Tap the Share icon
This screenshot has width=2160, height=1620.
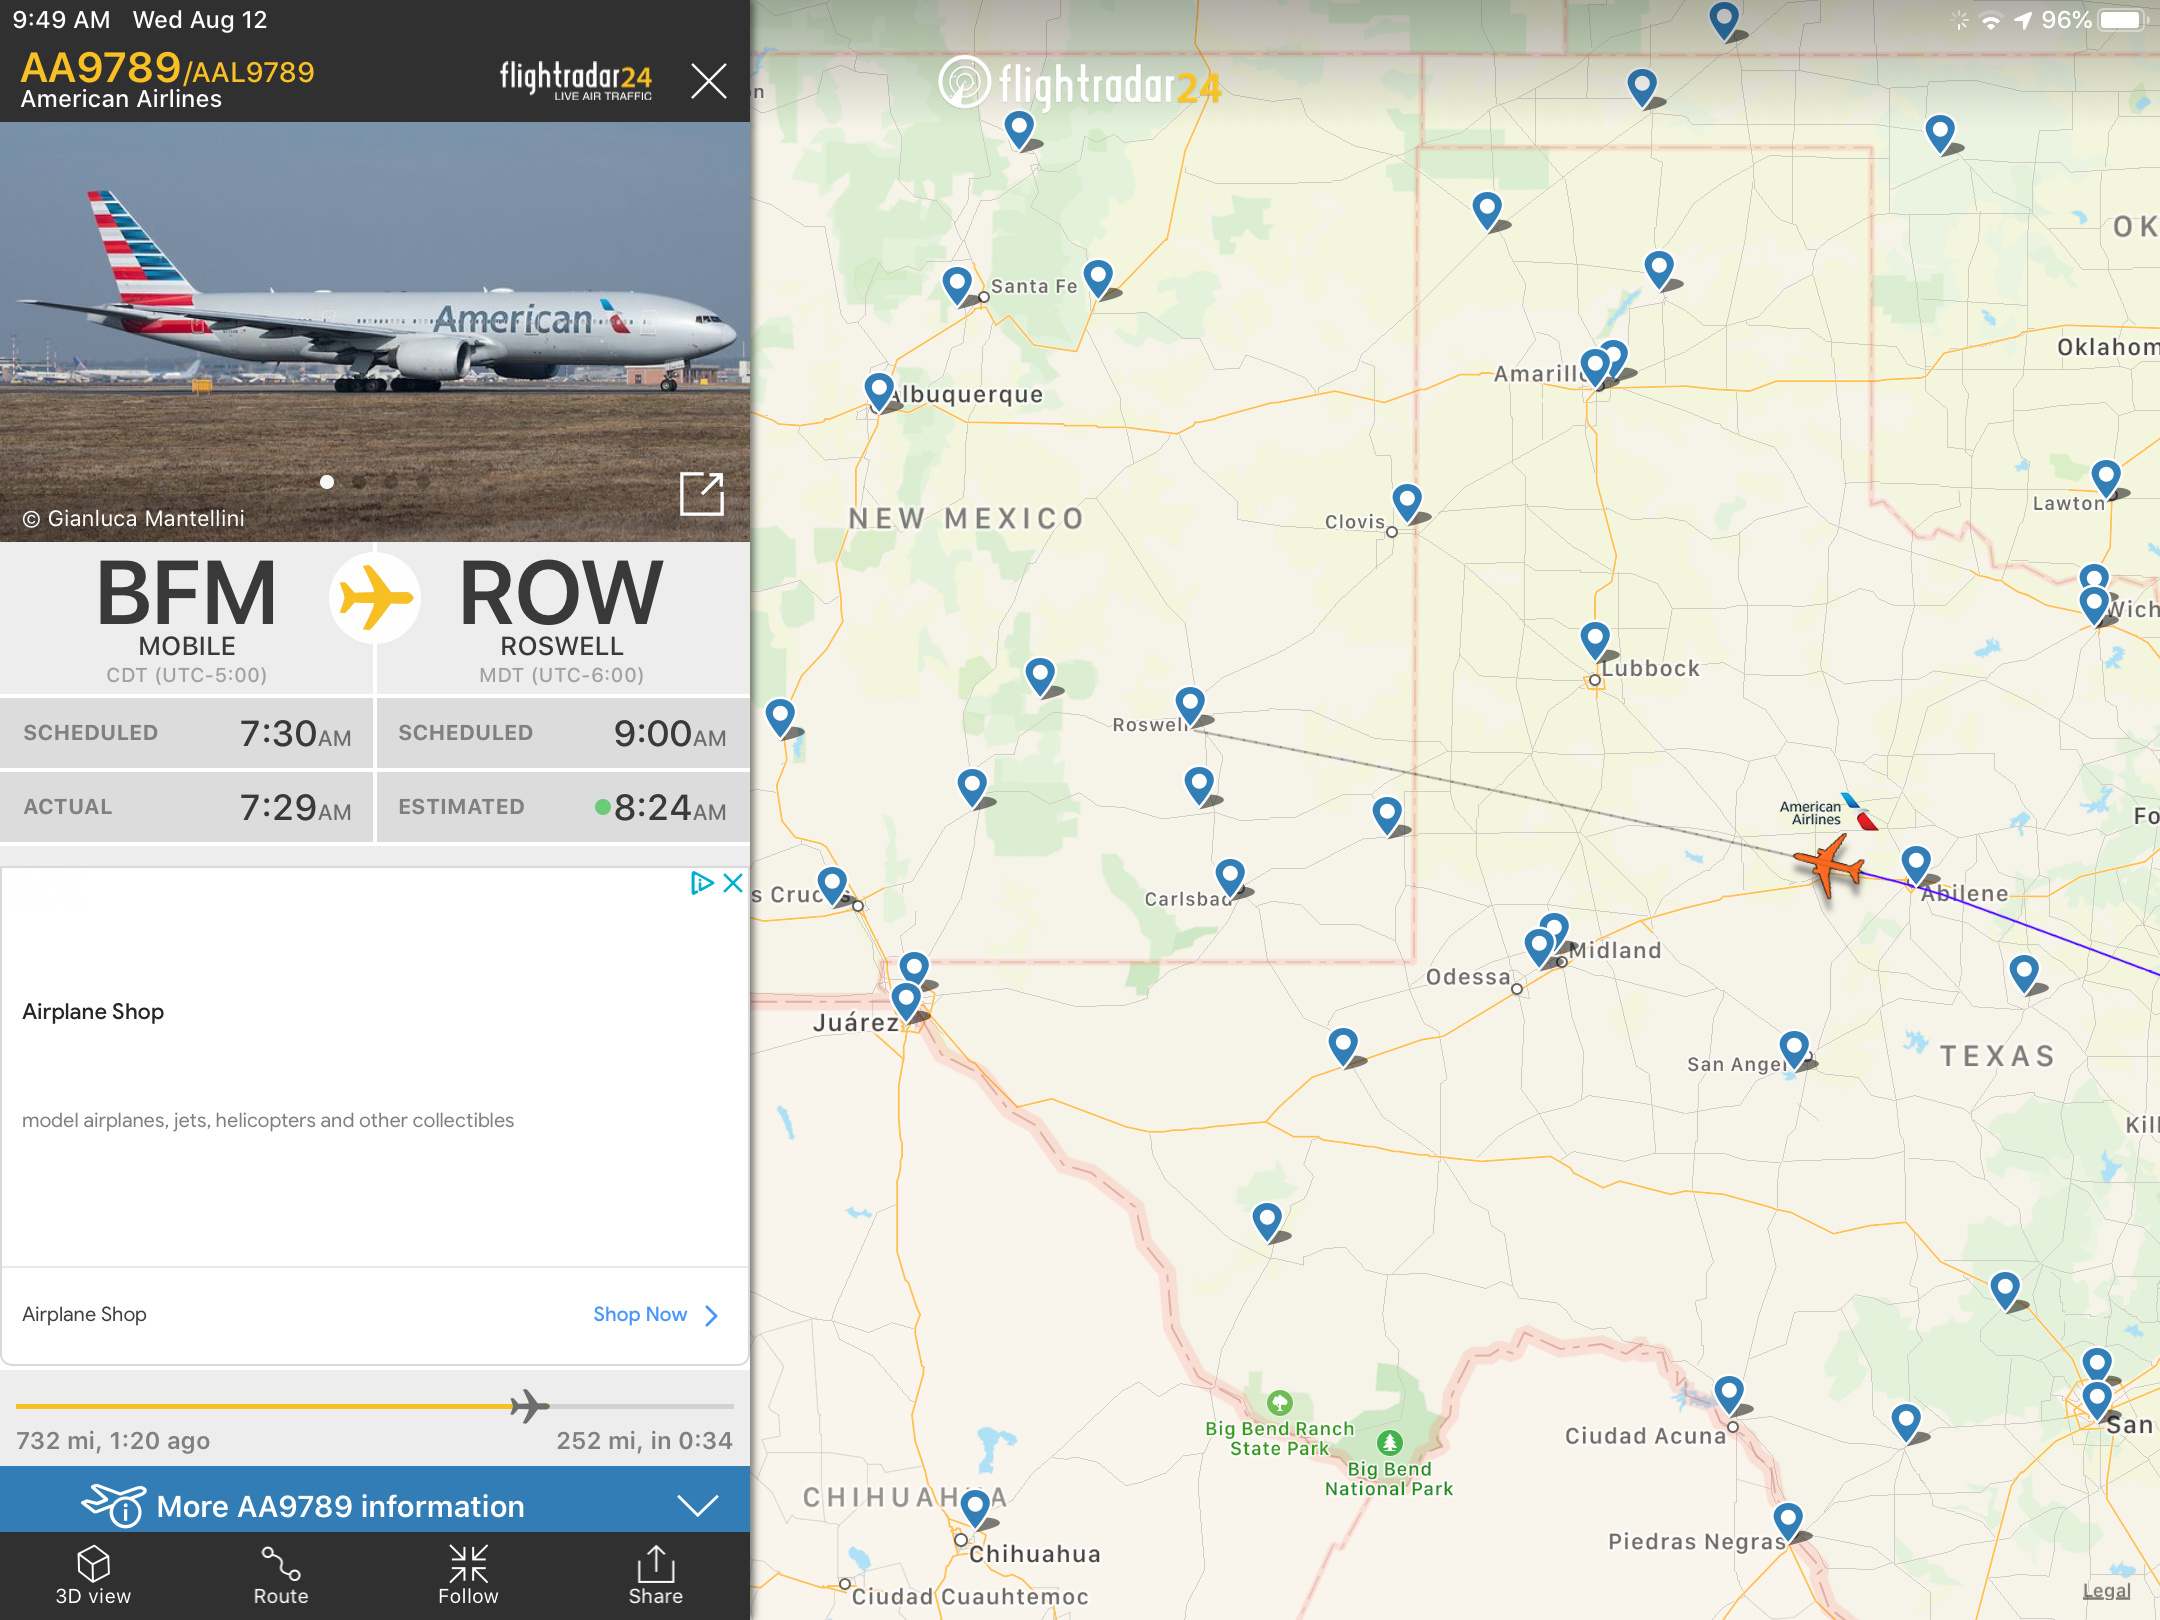tap(655, 1564)
